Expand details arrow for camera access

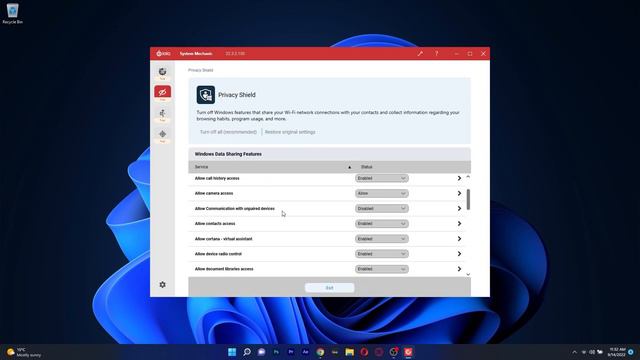point(459,193)
